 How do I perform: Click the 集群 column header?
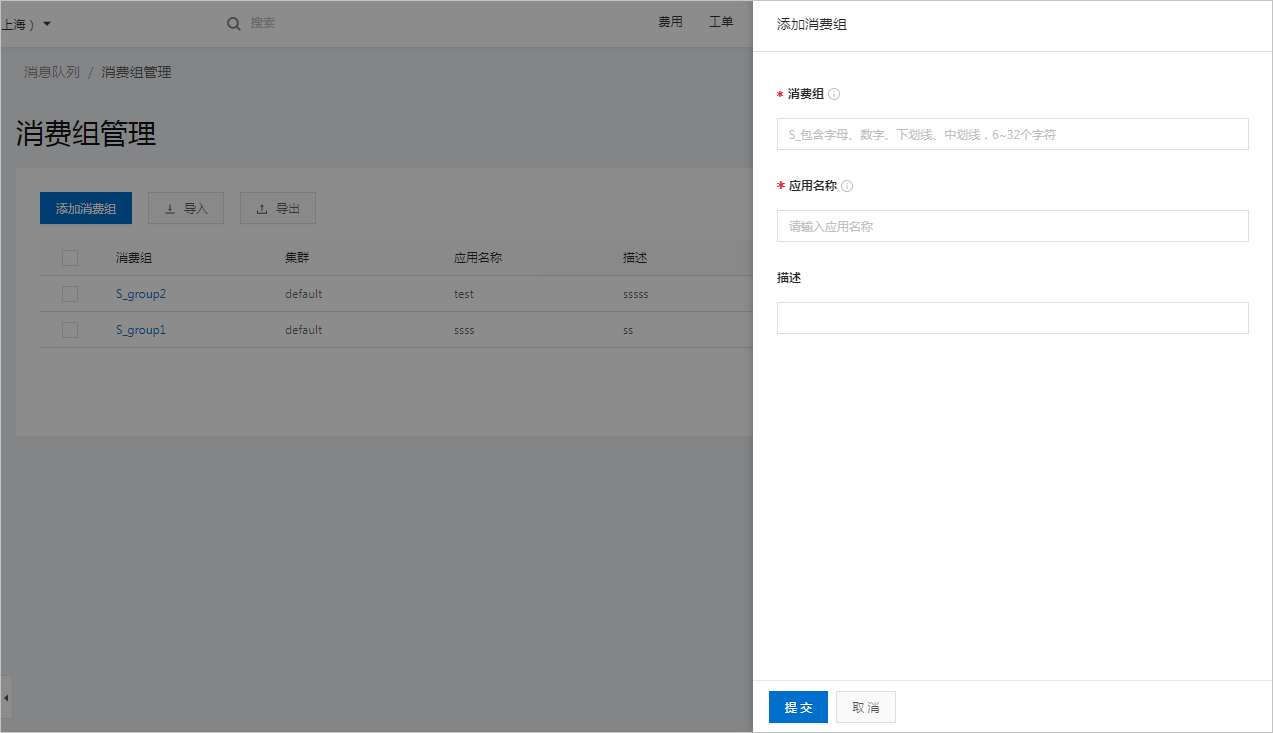pyautogui.click(x=297, y=258)
